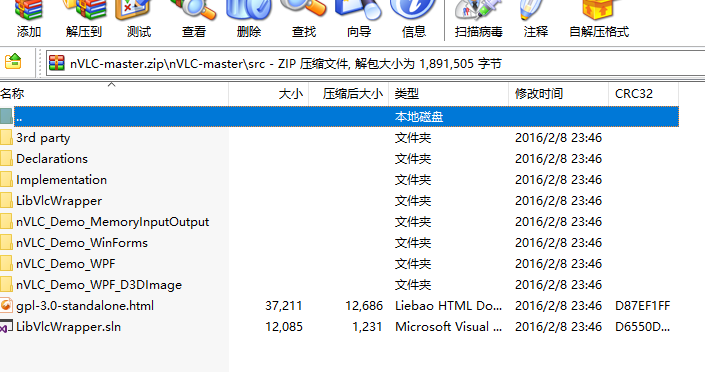Click the Test (测试) toolbar icon

(138, 19)
